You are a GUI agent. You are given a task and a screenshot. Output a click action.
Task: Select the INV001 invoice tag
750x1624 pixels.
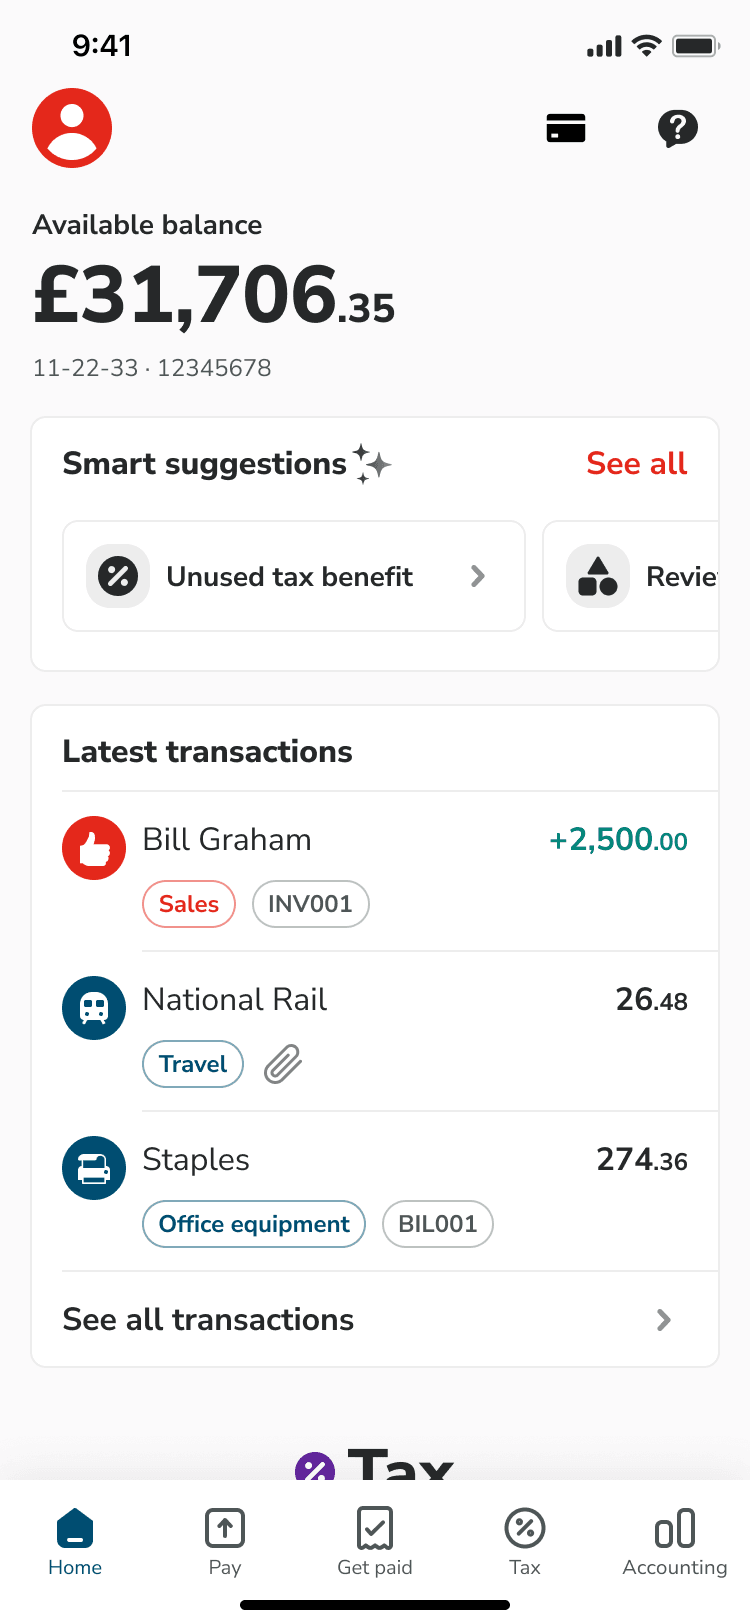point(310,904)
